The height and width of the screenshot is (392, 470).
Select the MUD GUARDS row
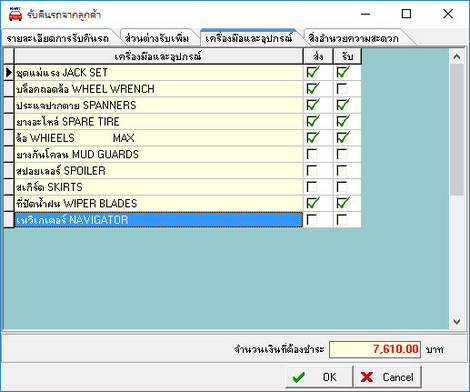[x=159, y=154]
